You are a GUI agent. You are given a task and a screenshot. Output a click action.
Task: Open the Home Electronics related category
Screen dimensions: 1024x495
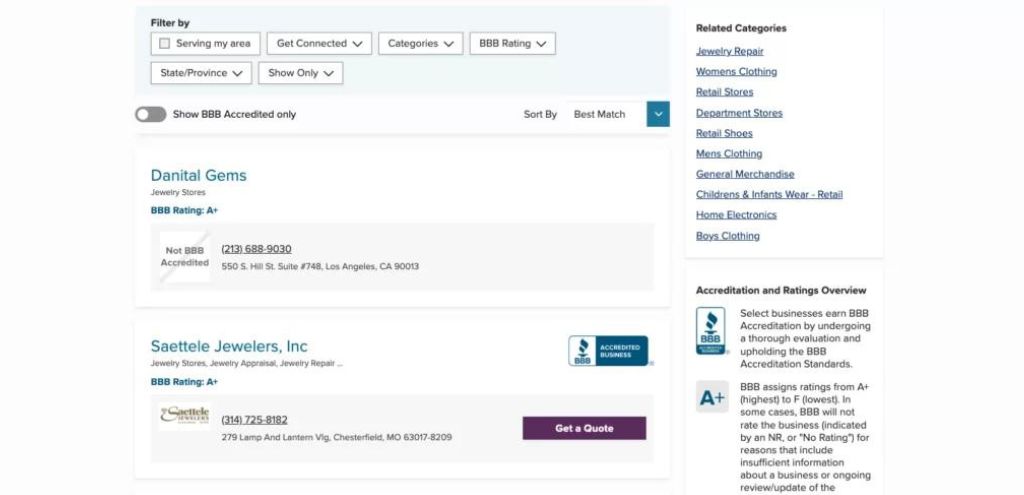(x=737, y=215)
